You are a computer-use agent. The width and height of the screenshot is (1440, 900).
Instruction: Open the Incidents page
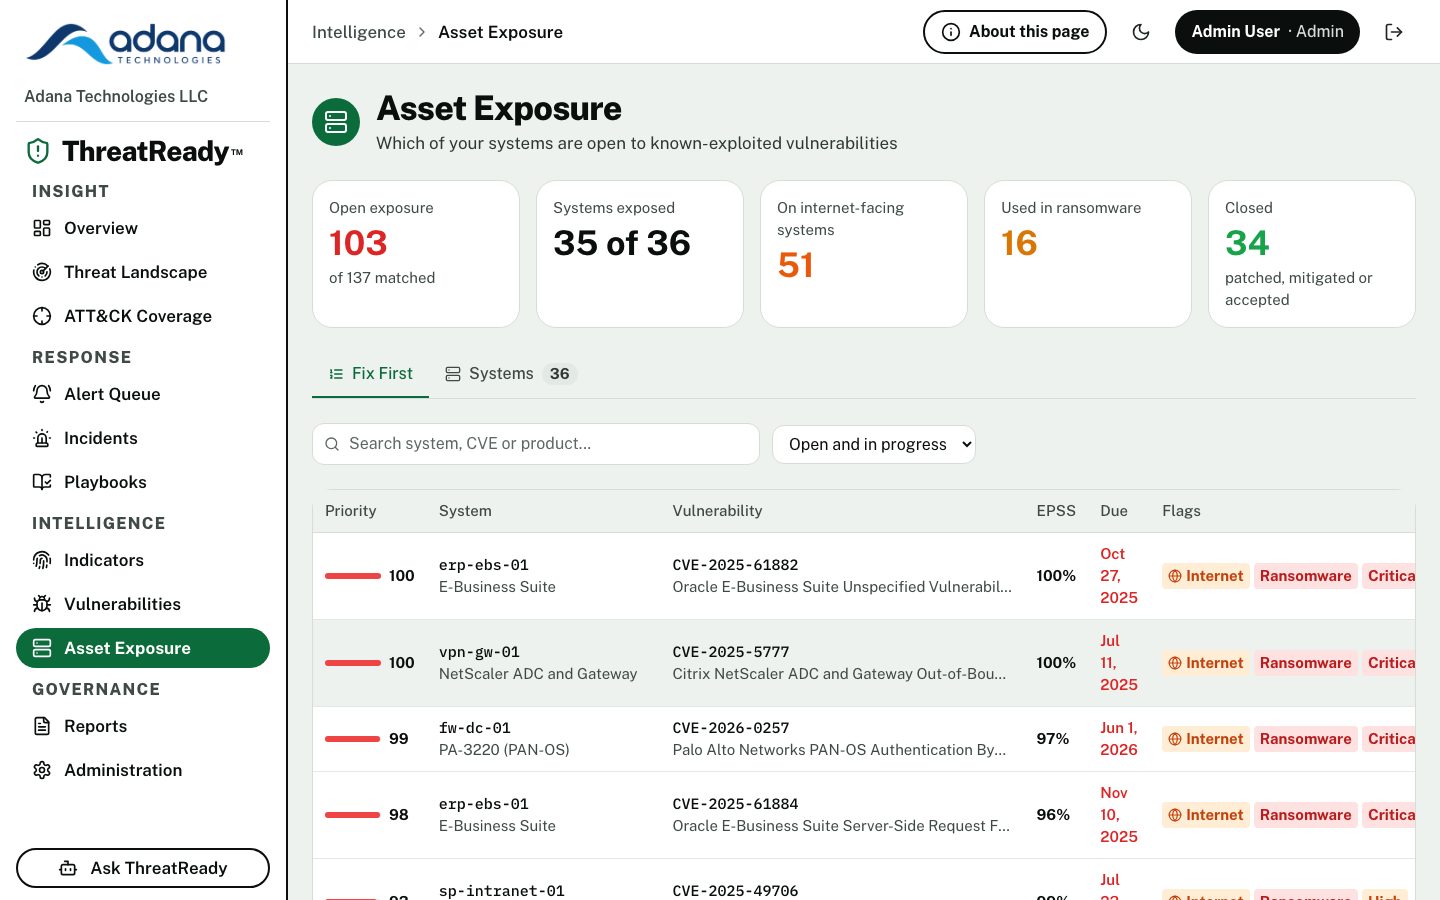click(143, 438)
